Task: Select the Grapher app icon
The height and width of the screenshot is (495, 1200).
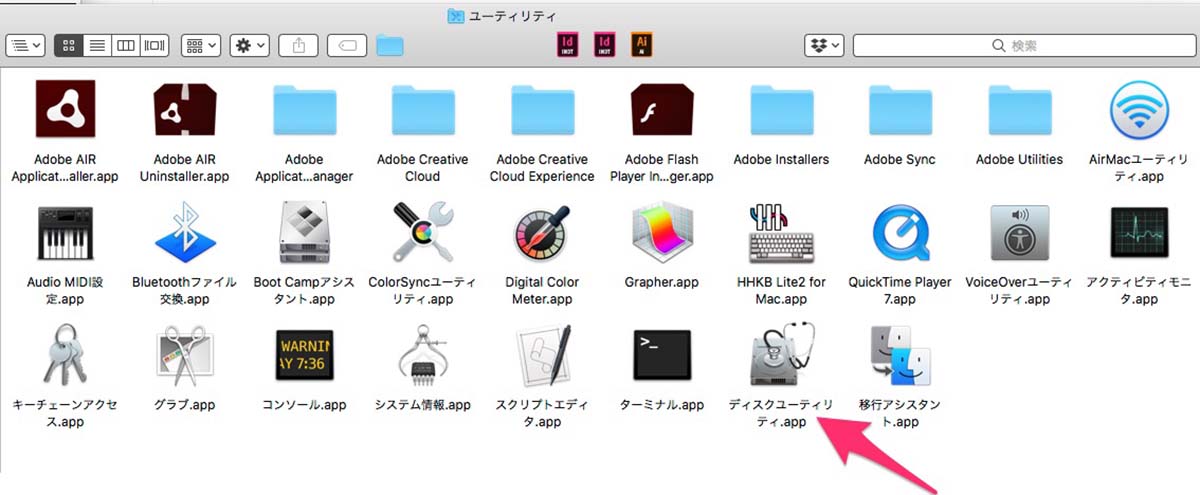Action: click(x=661, y=234)
